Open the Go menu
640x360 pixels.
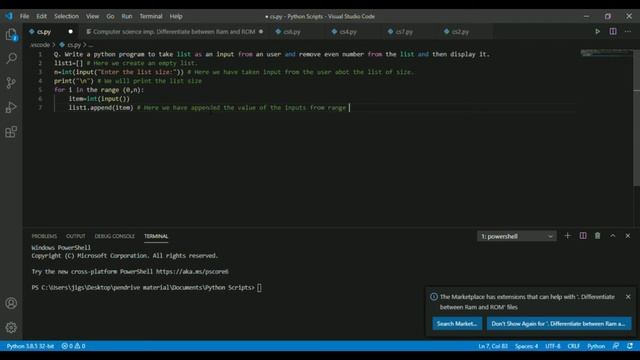click(110, 16)
